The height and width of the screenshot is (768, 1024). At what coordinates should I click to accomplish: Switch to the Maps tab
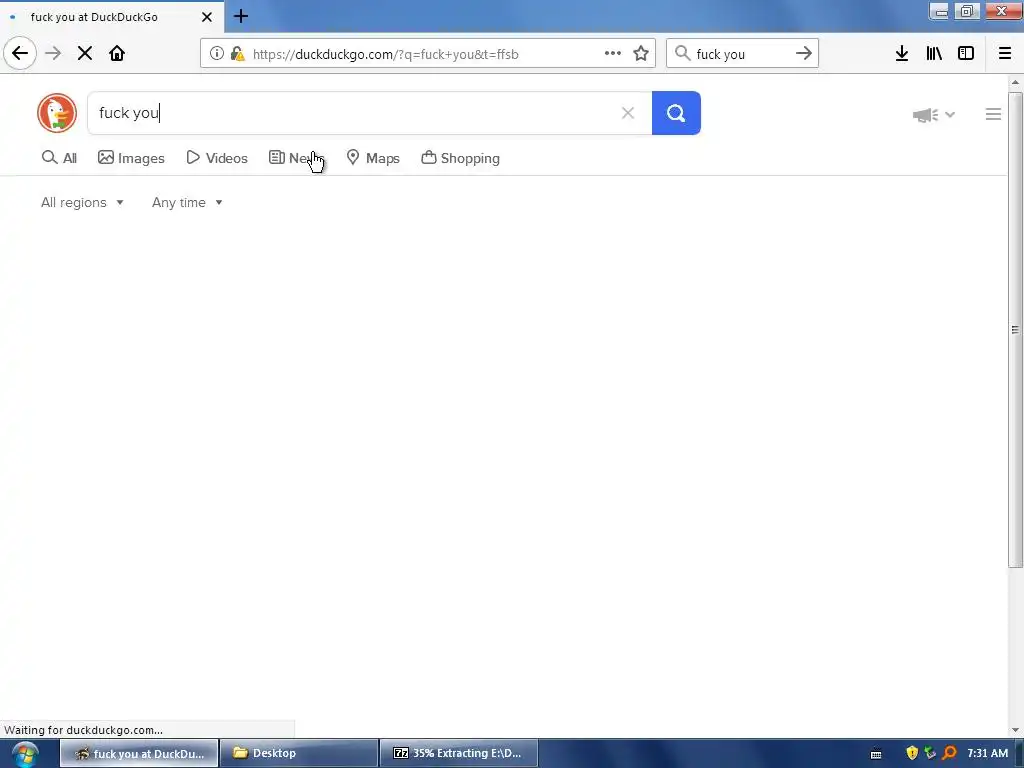pyautogui.click(x=373, y=158)
